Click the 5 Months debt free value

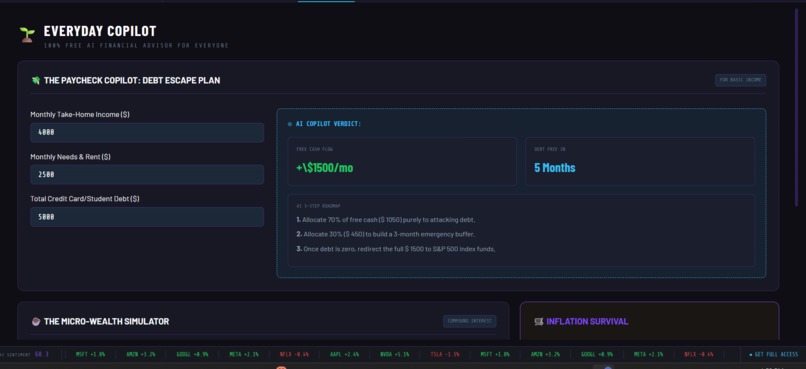pyautogui.click(x=555, y=168)
